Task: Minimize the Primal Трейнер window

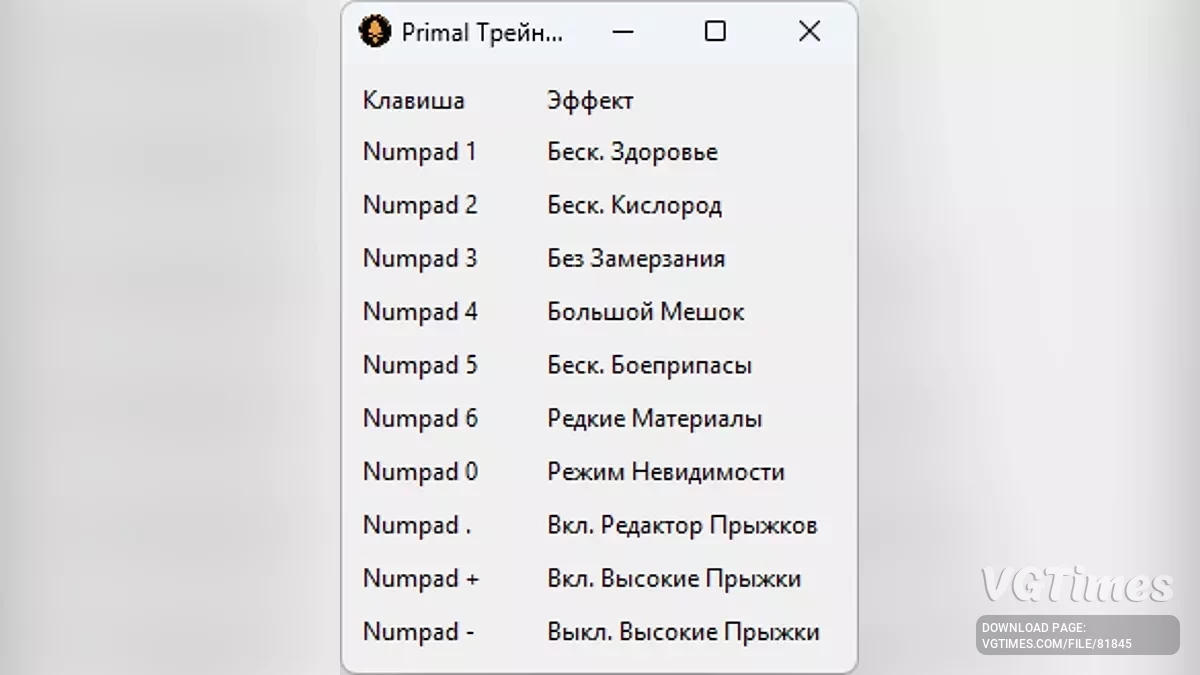Action: [623, 32]
